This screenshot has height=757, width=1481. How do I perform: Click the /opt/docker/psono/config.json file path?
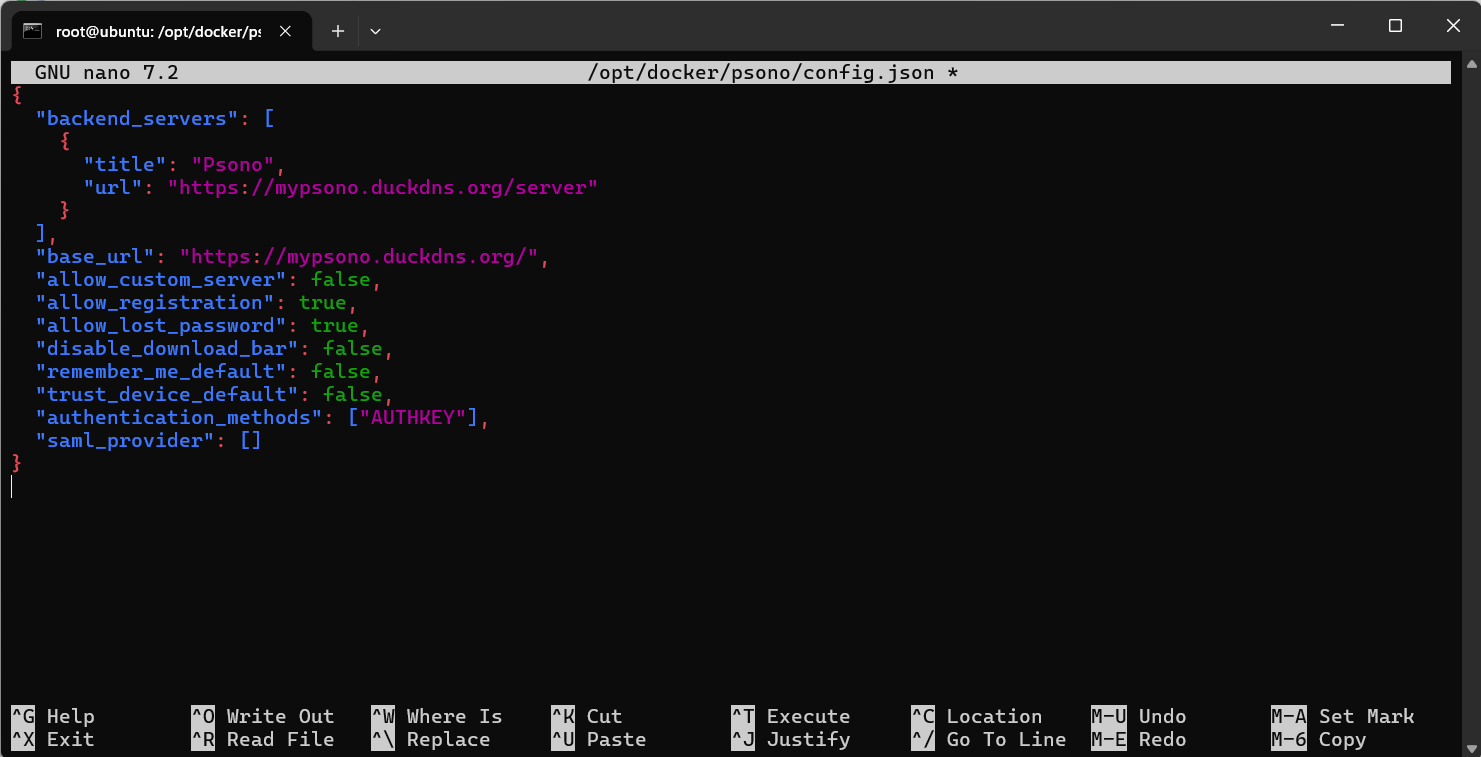(x=761, y=72)
